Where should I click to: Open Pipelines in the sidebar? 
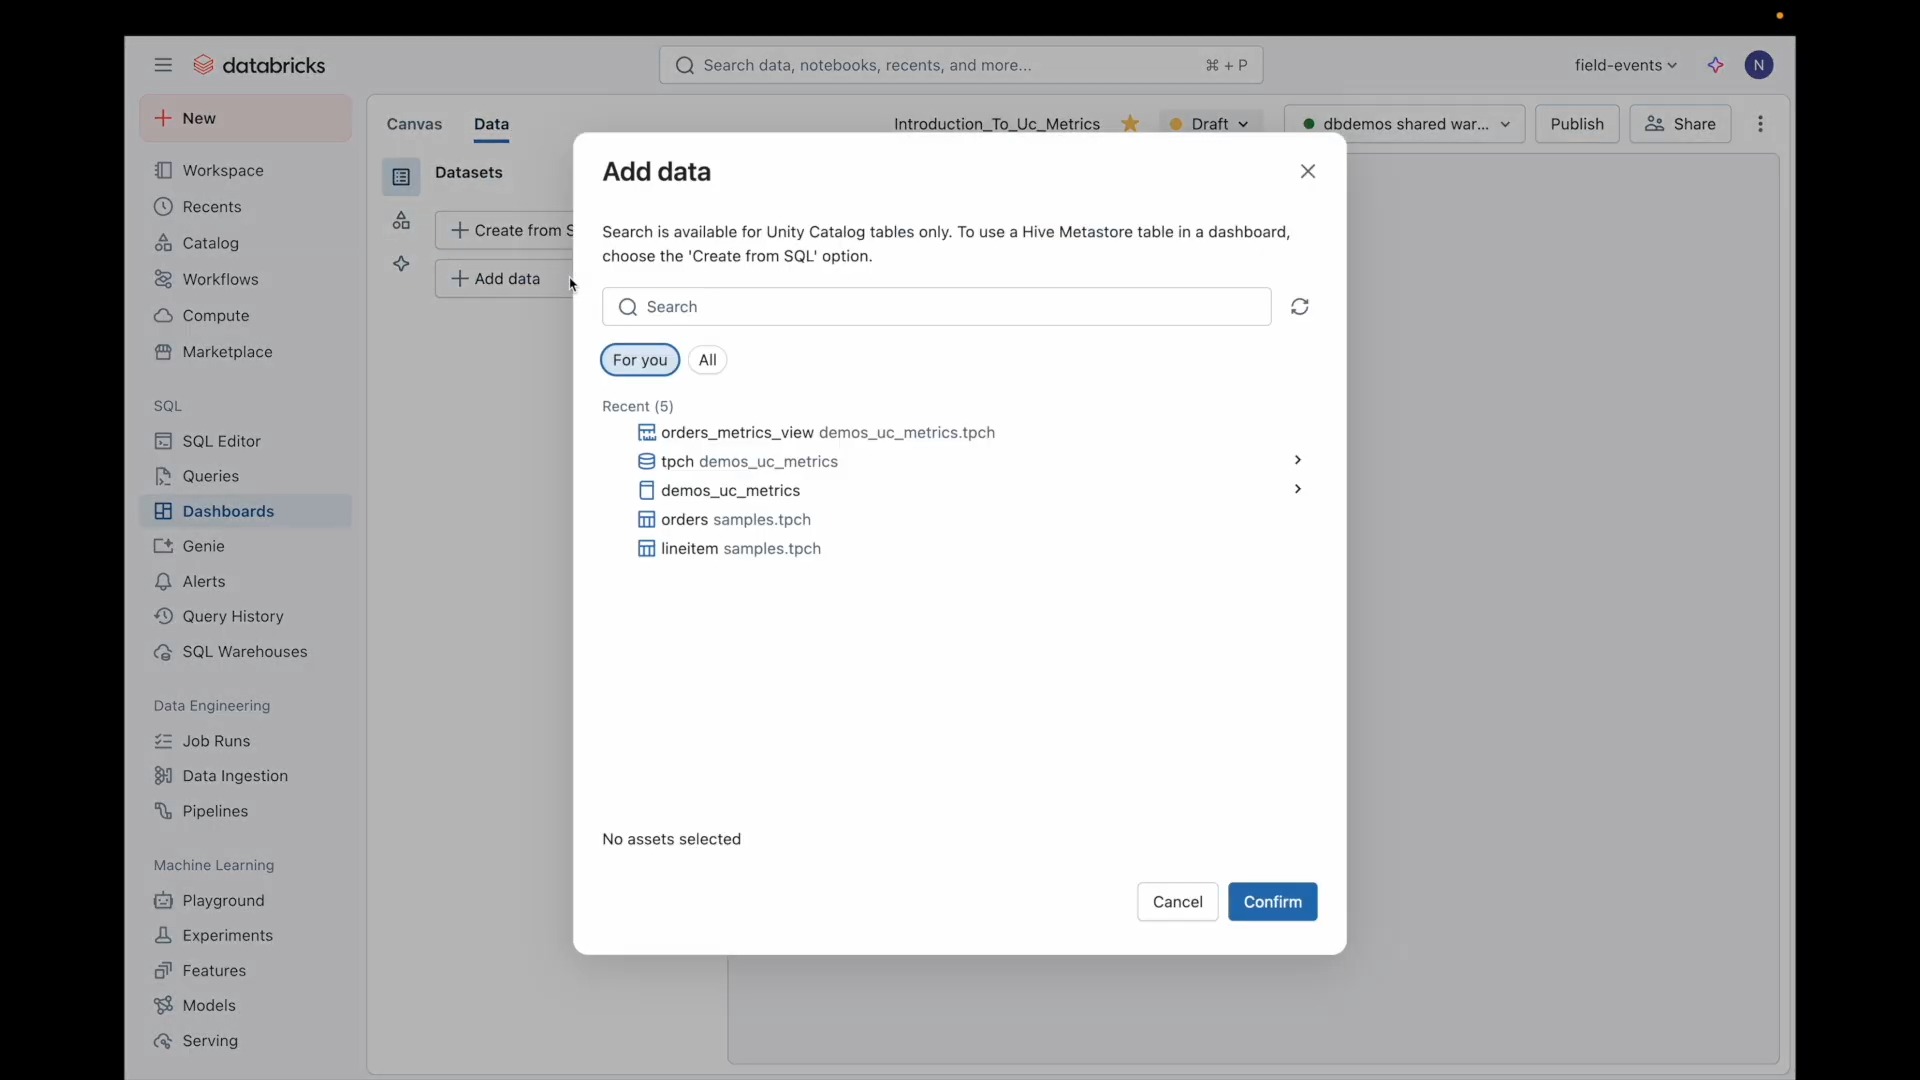coord(246,811)
